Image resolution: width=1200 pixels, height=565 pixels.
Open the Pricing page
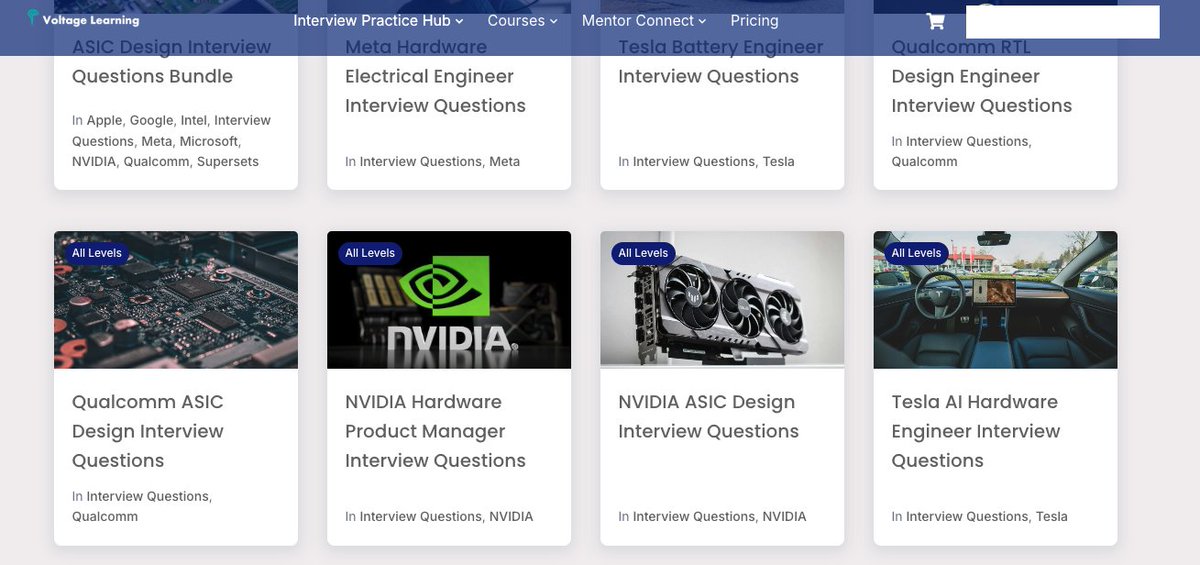point(754,20)
